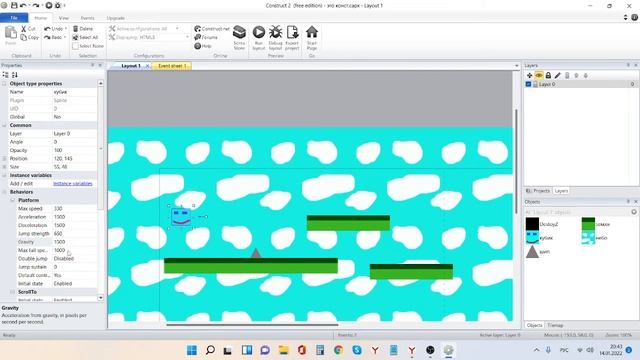Collapse the Common section
Screen dimensions: 640x360
(x=4, y=125)
